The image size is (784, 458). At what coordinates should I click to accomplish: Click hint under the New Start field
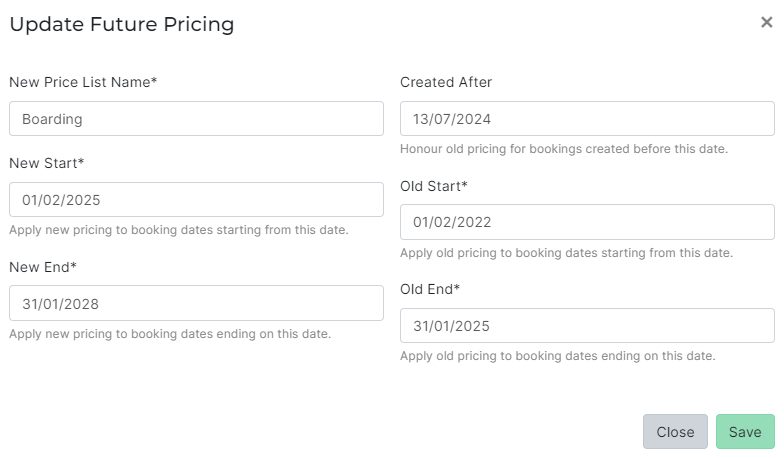pos(178,230)
